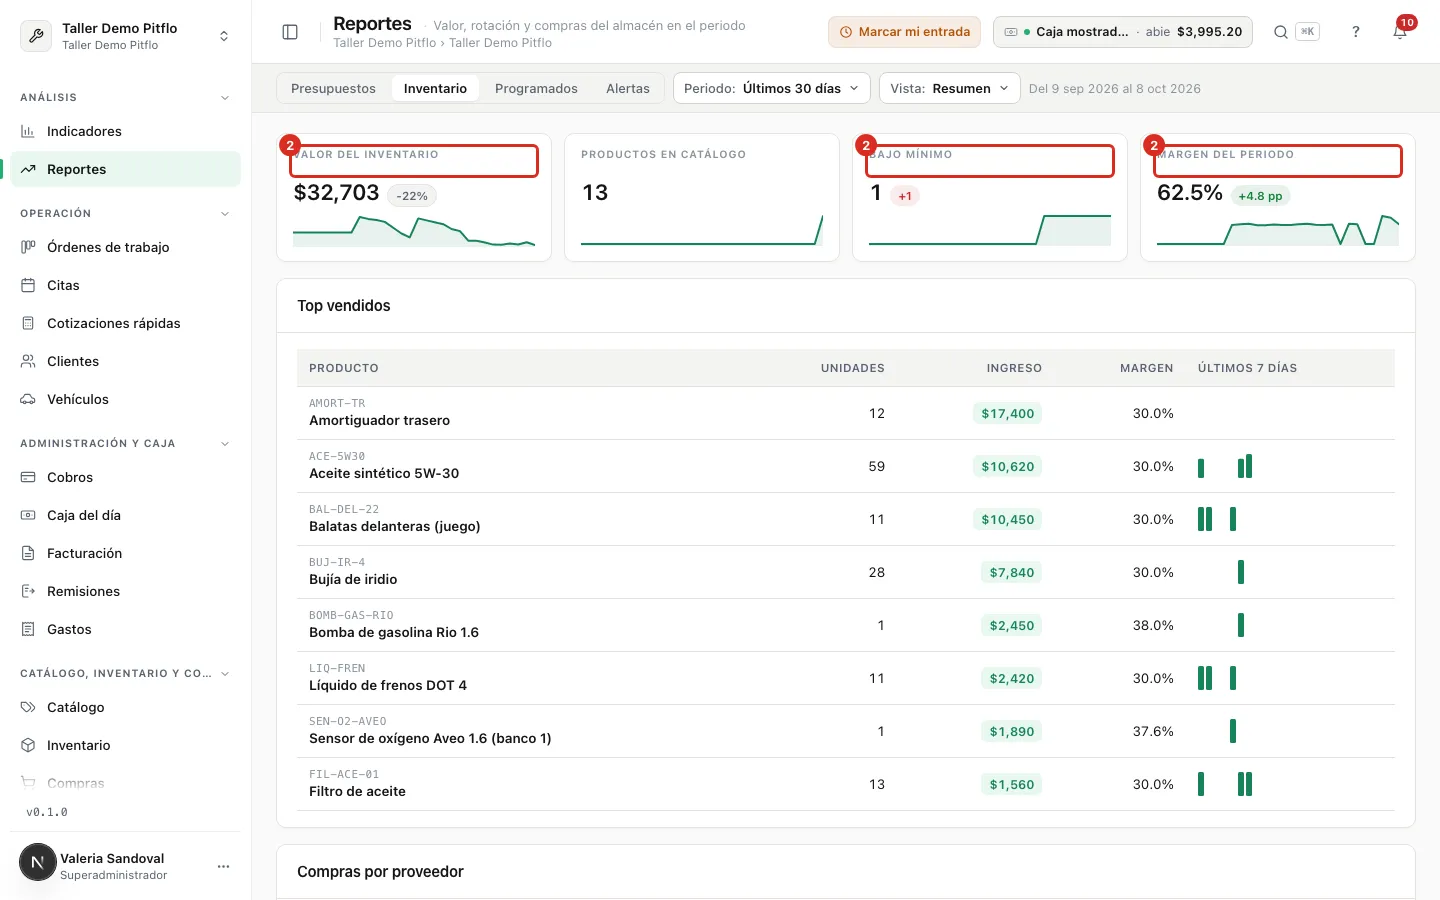Click the Inventario box icon
Viewport: 1440px width, 900px height.
(28, 745)
